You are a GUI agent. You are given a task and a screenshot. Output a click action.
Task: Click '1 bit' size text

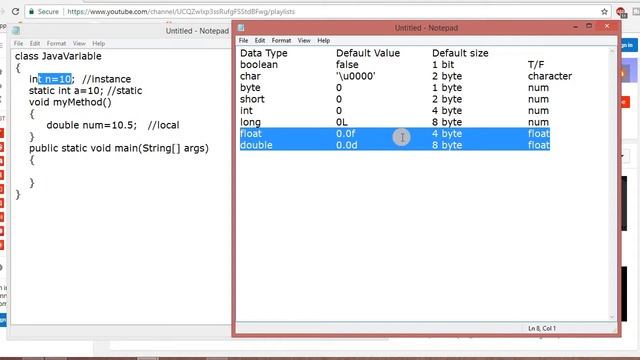(443, 64)
